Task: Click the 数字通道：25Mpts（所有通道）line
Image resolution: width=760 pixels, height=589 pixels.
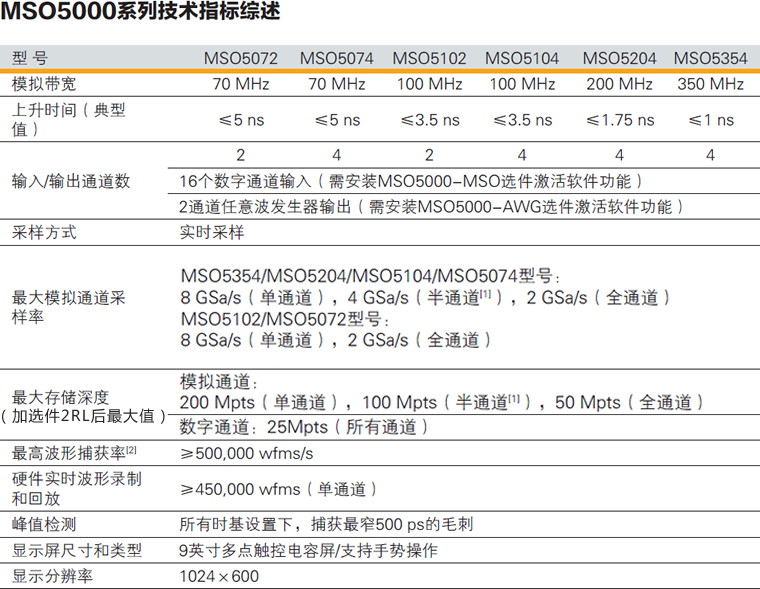Action: 304,427
